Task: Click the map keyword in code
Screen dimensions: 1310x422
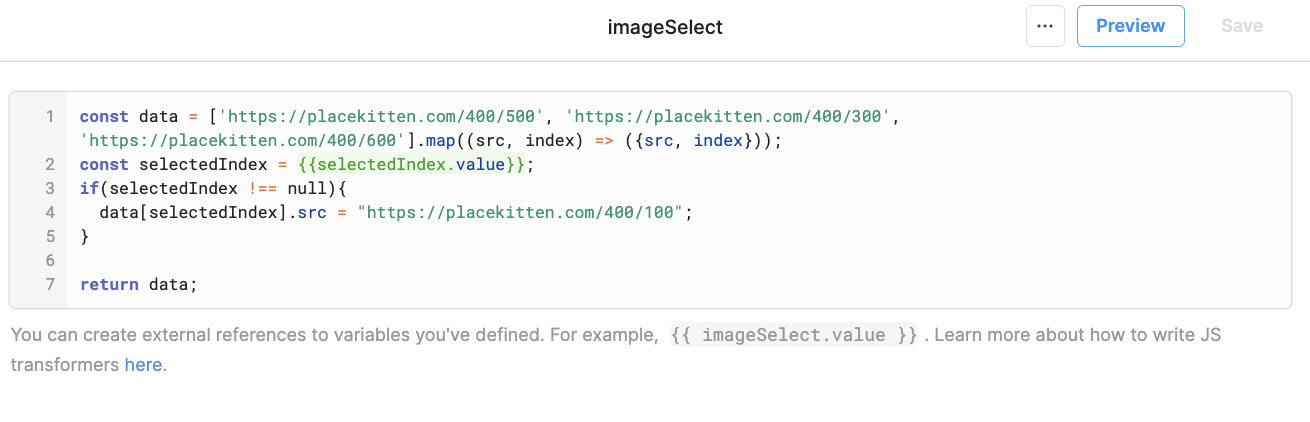Action: click(432, 140)
